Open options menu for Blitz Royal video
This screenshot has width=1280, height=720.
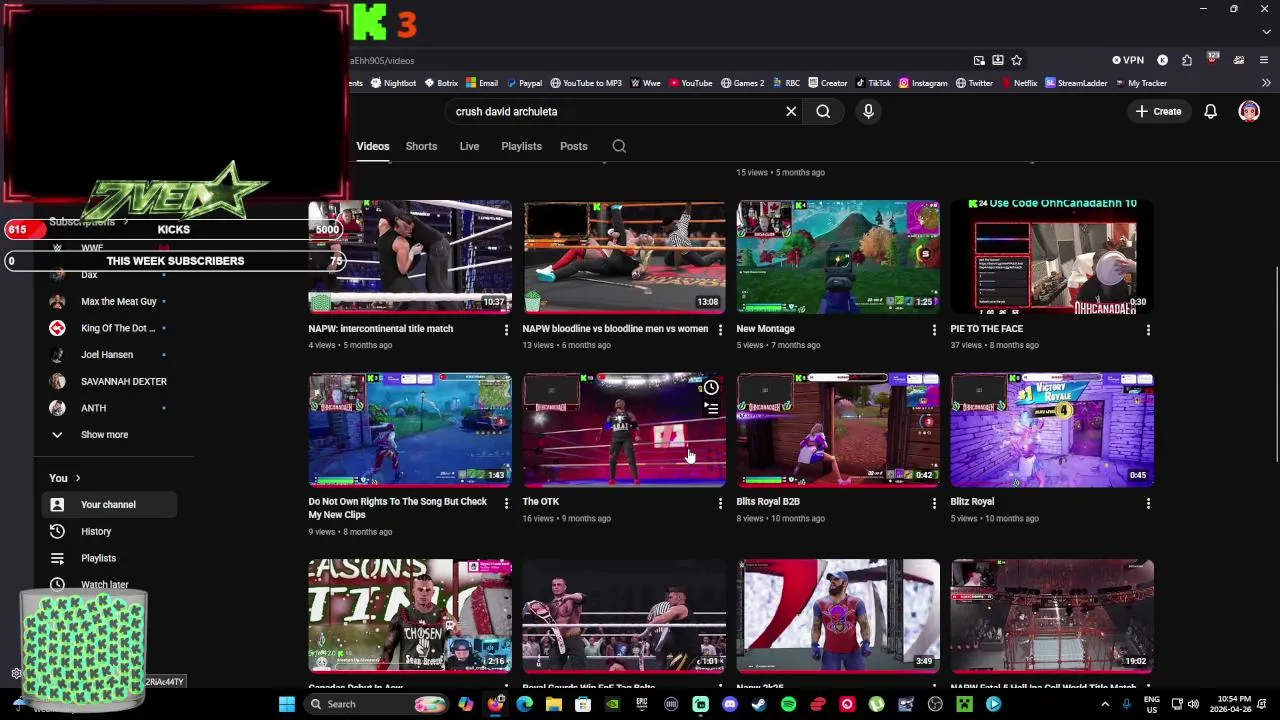point(1148,503)
